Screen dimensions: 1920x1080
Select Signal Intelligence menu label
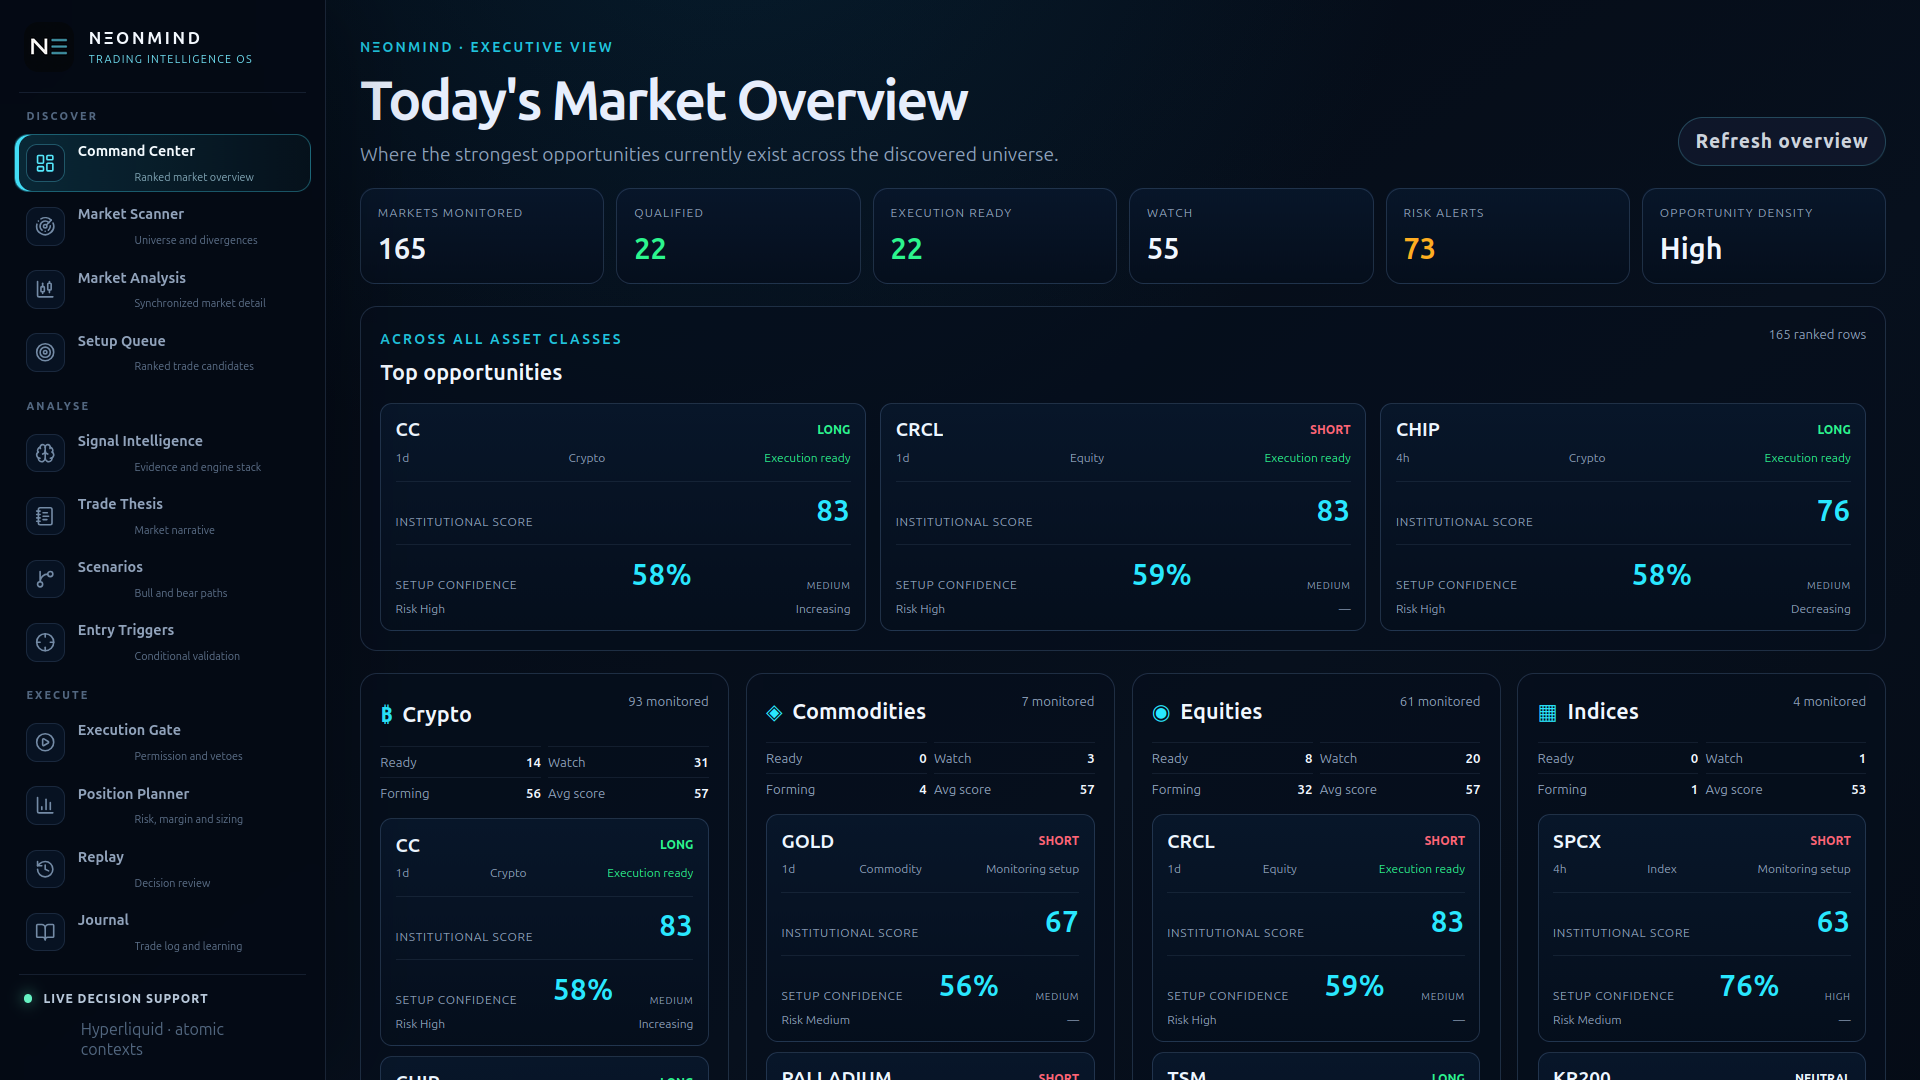pos(140,441)
